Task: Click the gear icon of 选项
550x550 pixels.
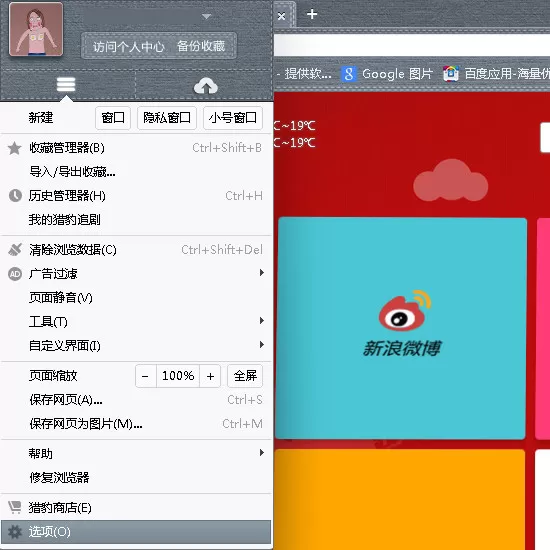Action: 15,532
